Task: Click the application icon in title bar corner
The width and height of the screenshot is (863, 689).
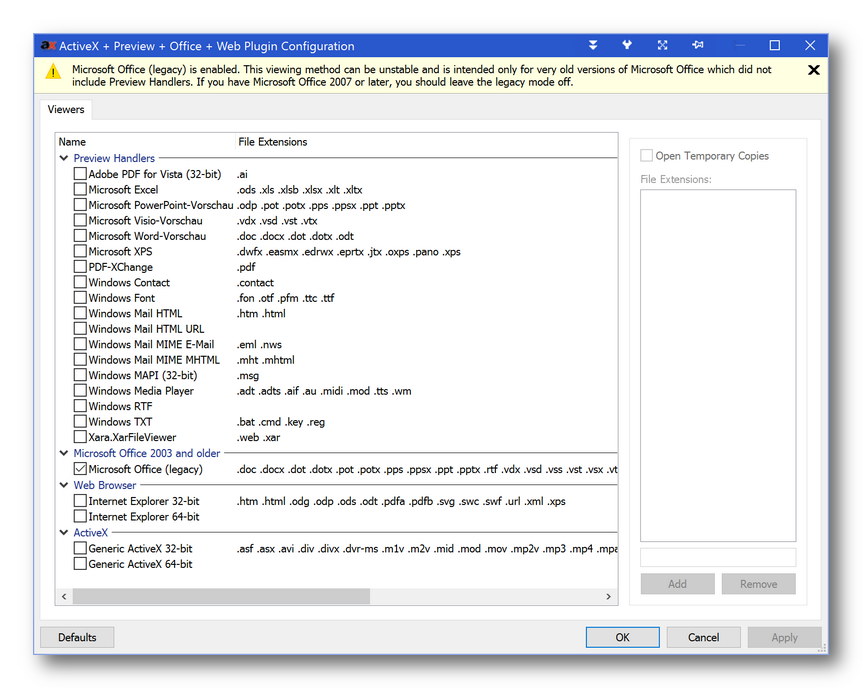Action: [49, 45]
